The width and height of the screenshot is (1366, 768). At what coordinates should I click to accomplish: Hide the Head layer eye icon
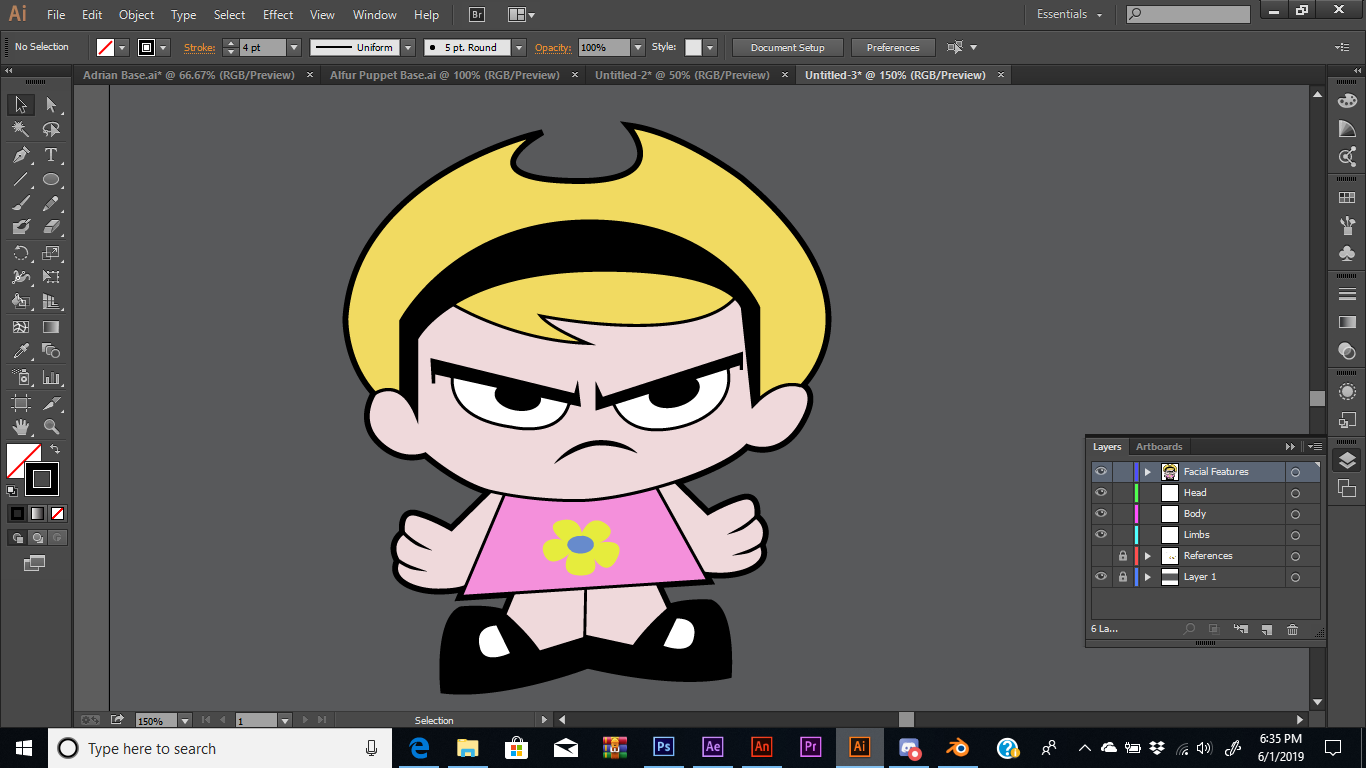pyautogui.click(x=1101, y=493)
